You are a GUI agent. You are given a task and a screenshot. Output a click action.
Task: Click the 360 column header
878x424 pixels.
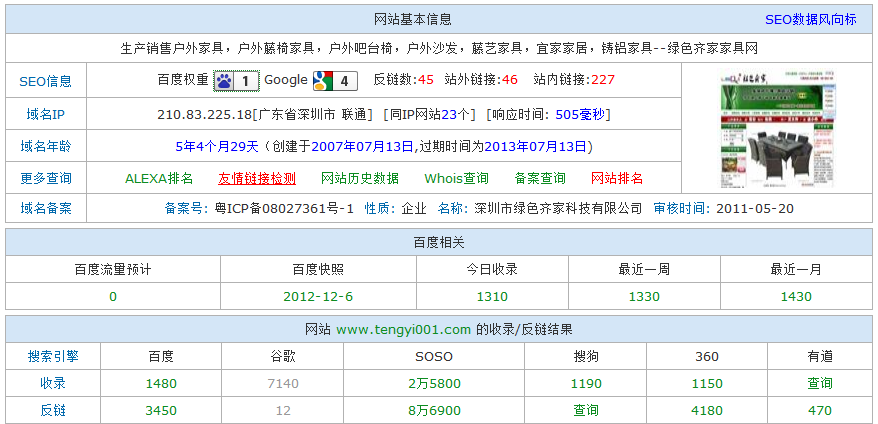coord(707,356)
